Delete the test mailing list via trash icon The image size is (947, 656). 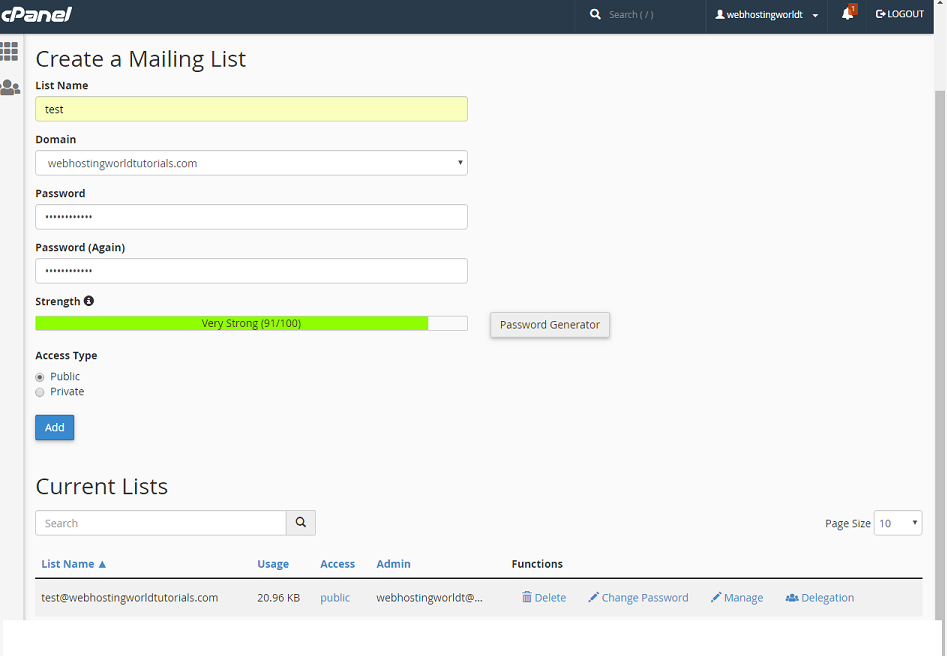(x=525, y=597)
